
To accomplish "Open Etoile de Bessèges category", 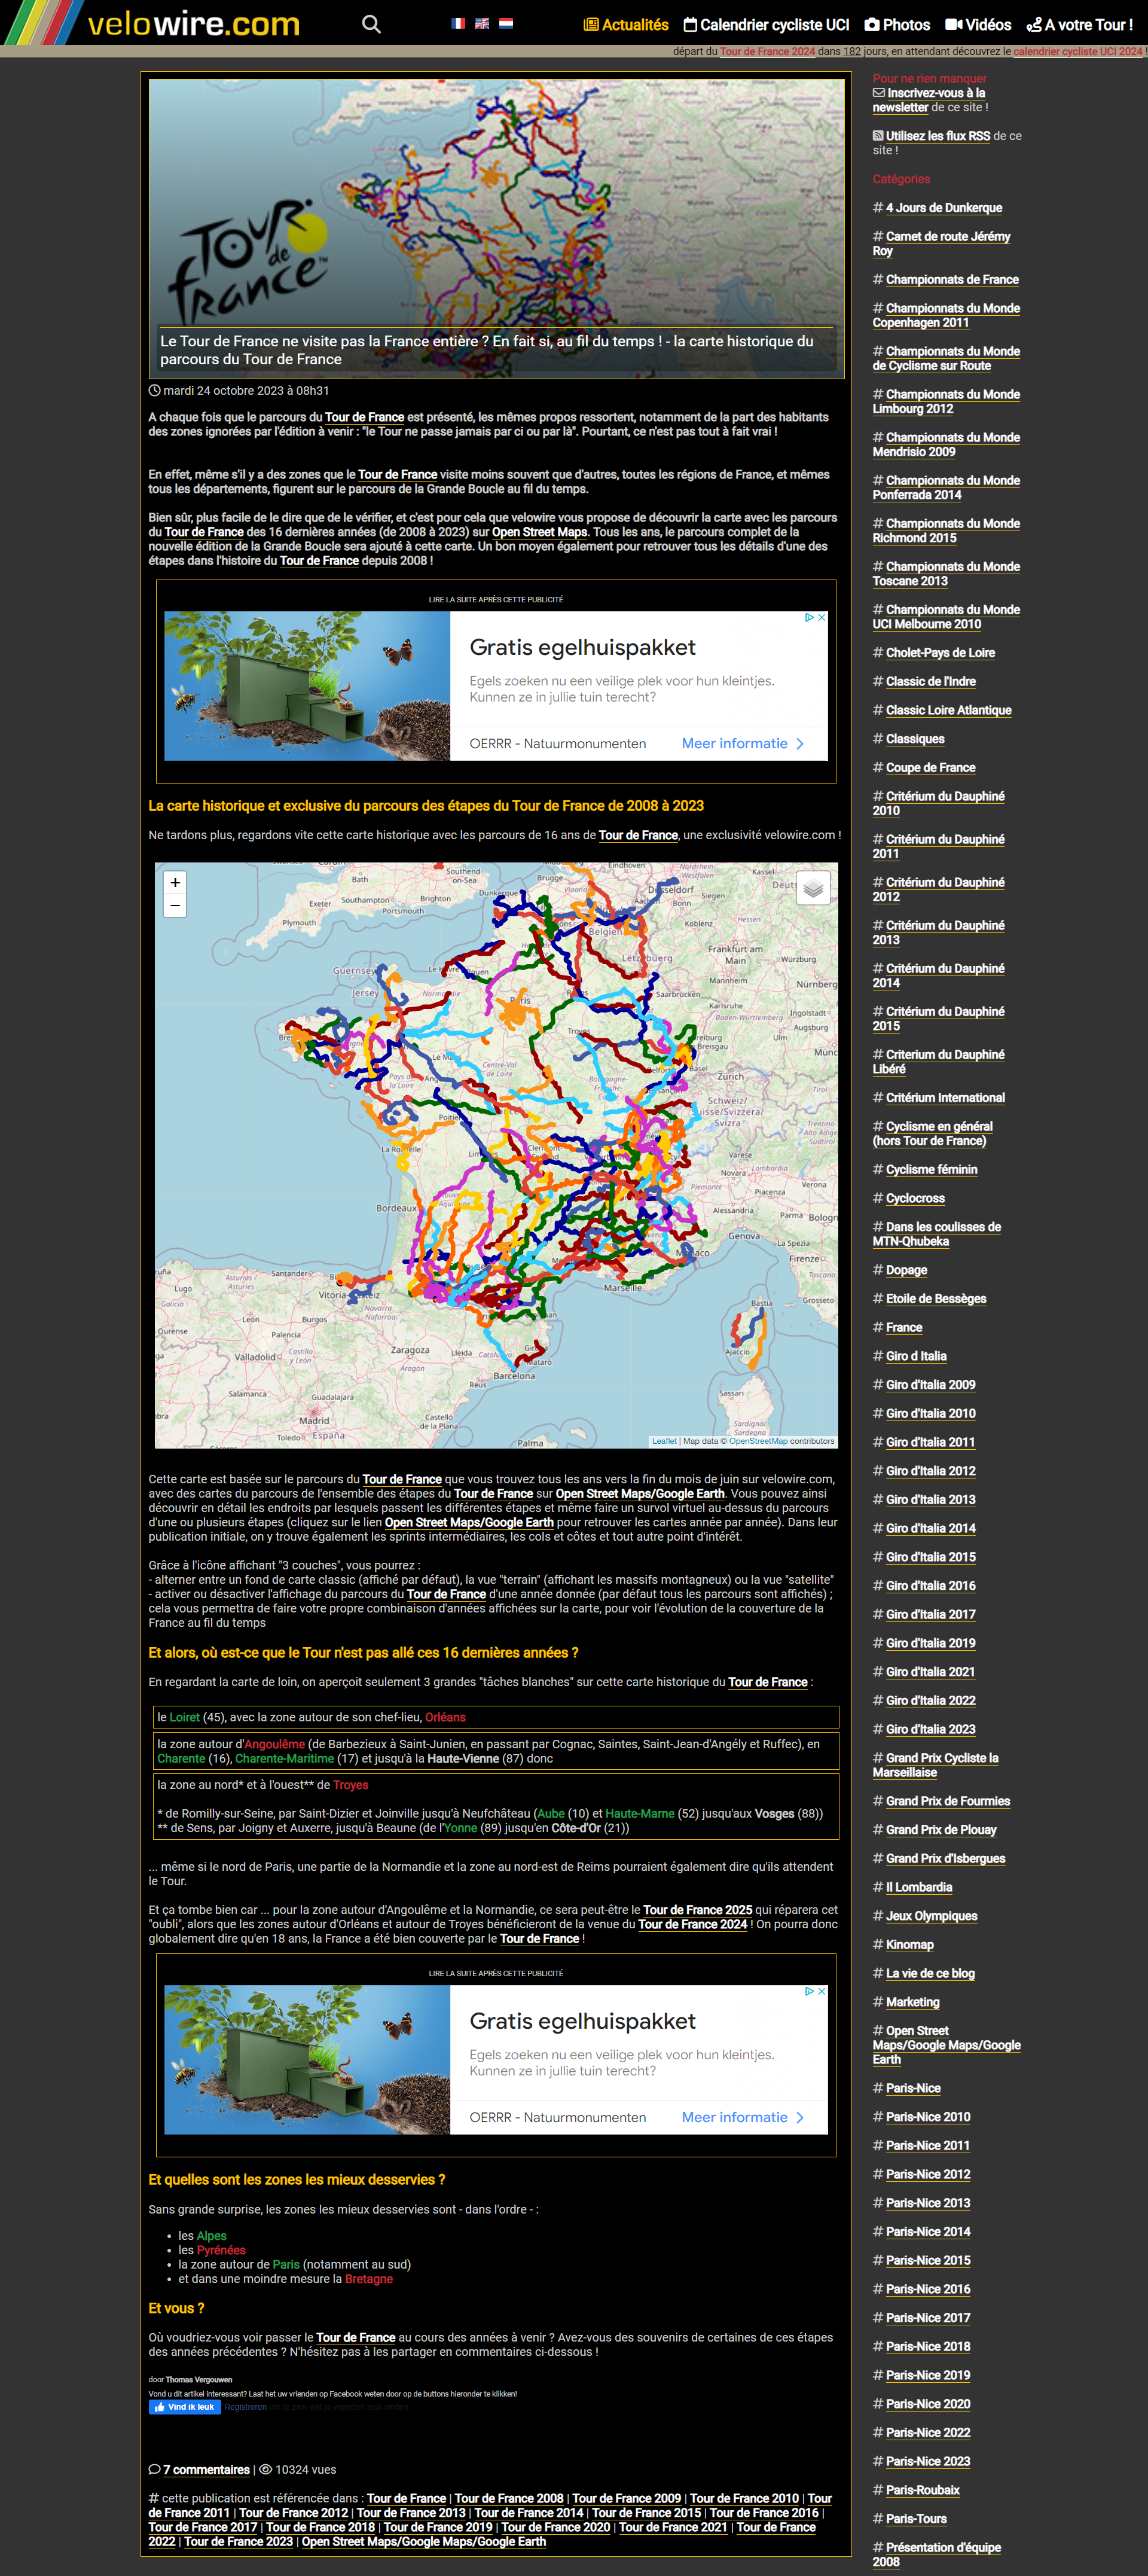I will pyautogui.click(x=936, y=1299).
